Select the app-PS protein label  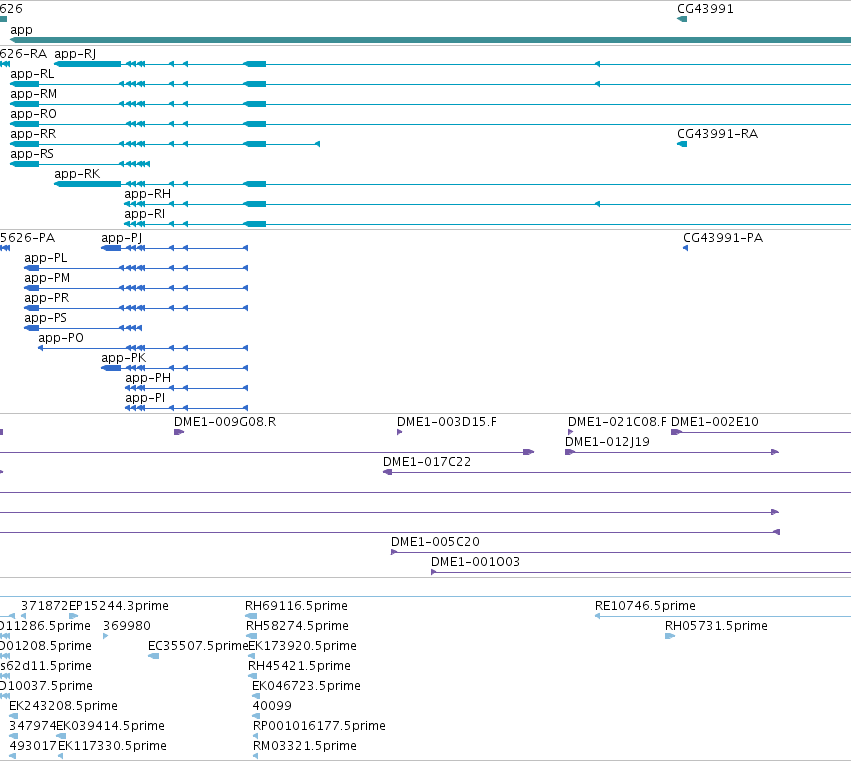45,318
